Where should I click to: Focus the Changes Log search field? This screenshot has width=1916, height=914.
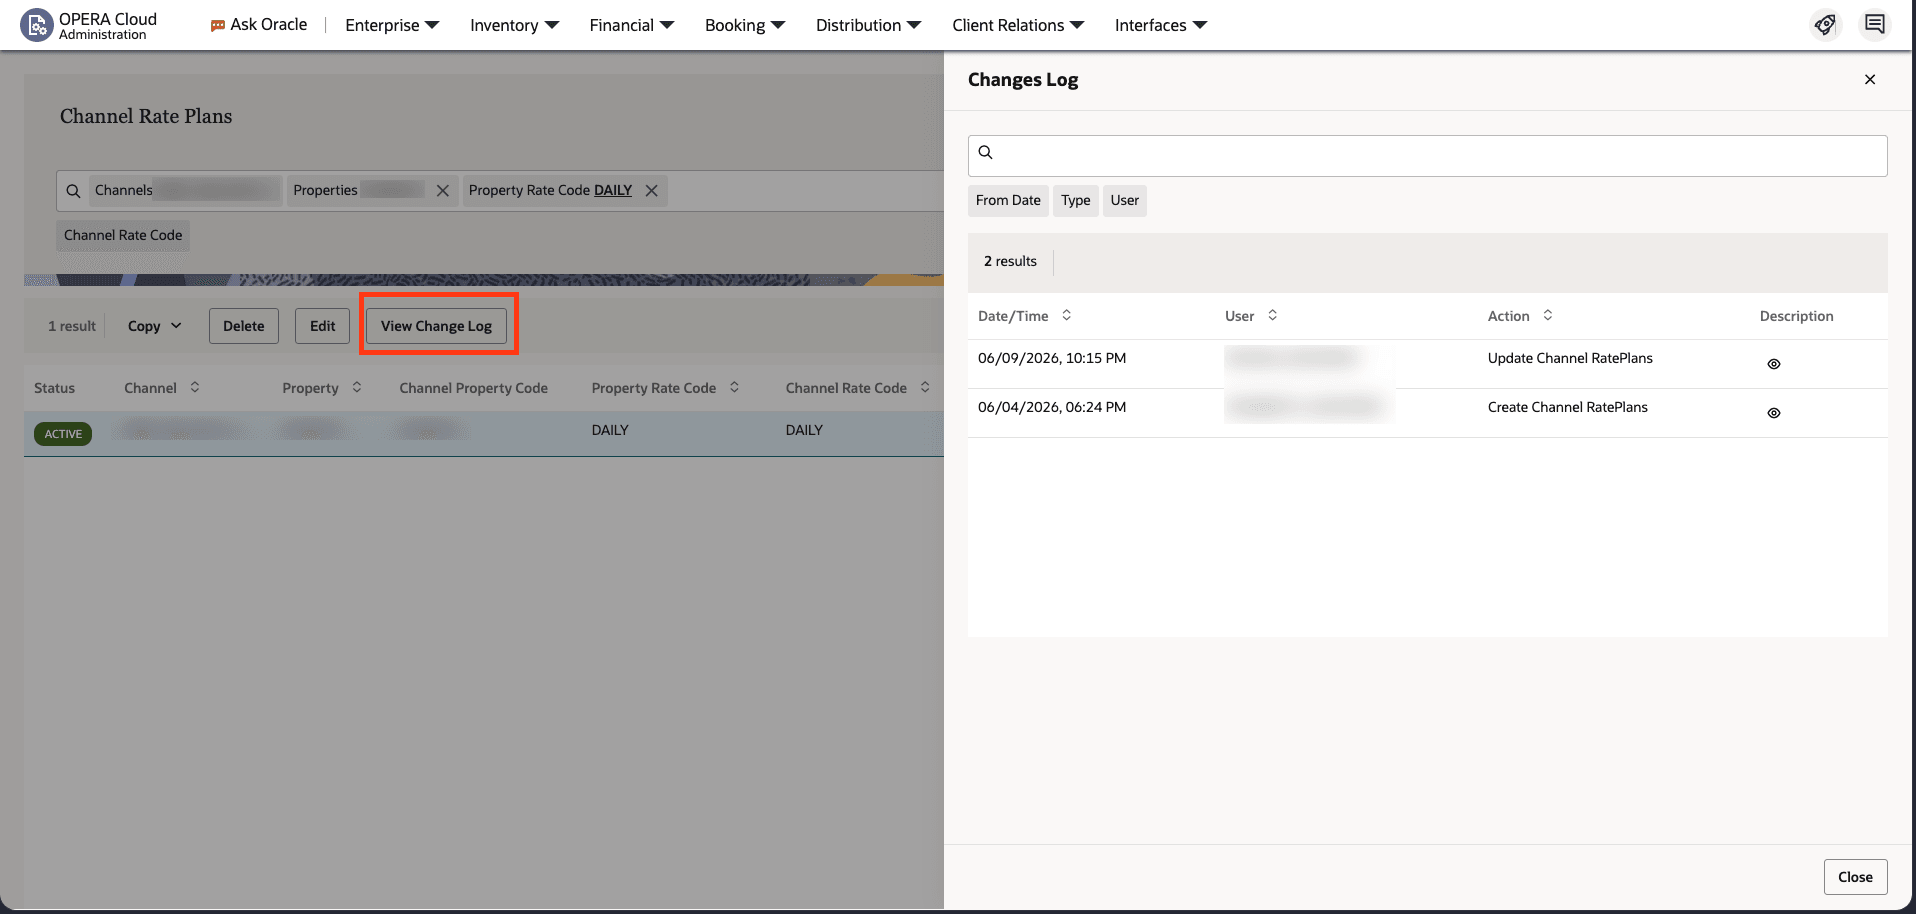(x=1427, y=156)
